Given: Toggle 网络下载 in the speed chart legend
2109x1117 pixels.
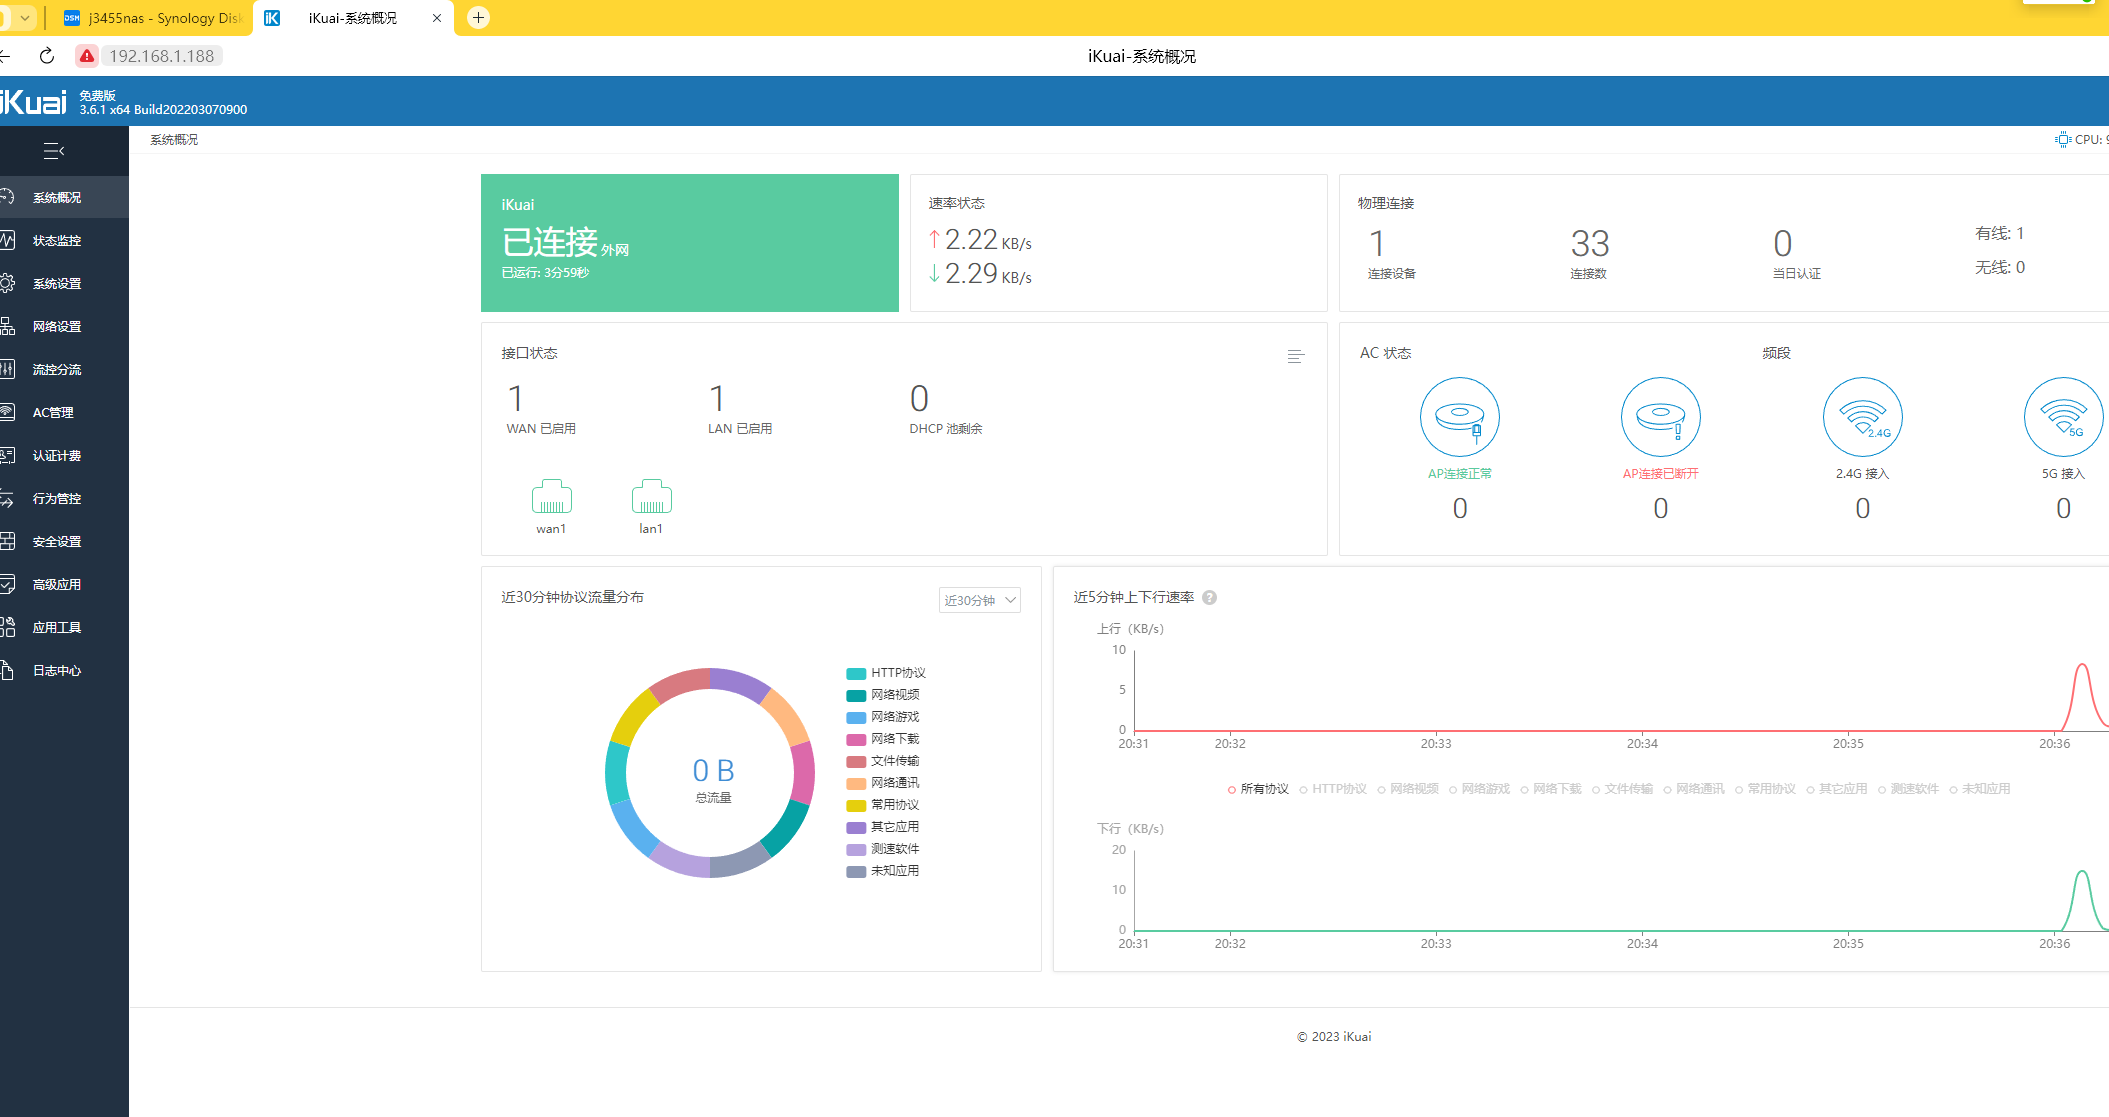Looking at the screenshot, I should pyautogui.click(x=1551, y=789).
